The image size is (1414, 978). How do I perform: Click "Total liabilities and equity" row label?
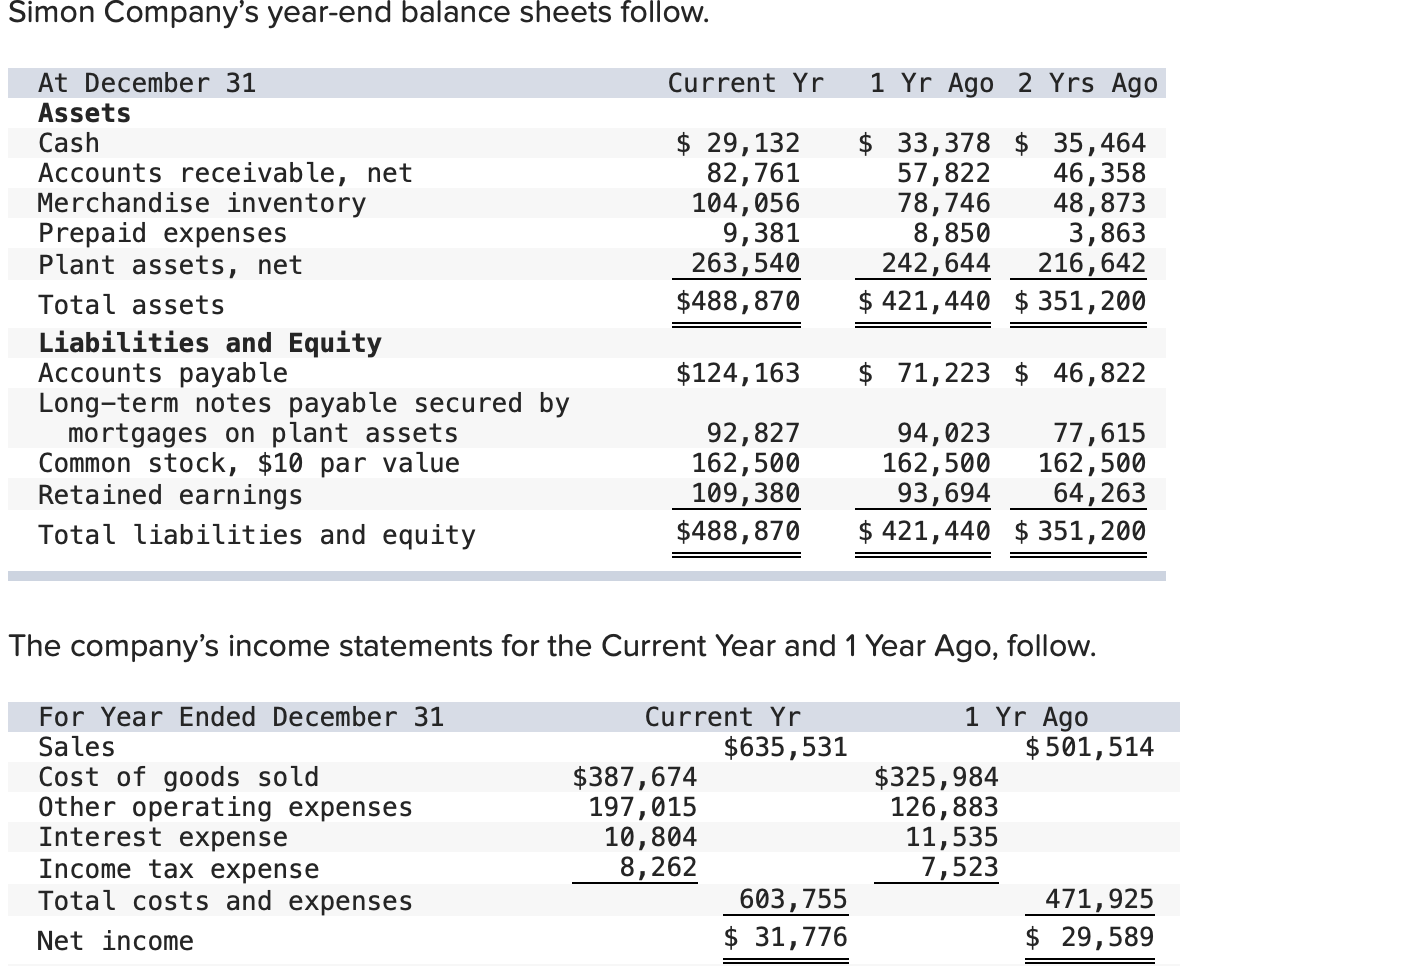[x=257, y=535]
